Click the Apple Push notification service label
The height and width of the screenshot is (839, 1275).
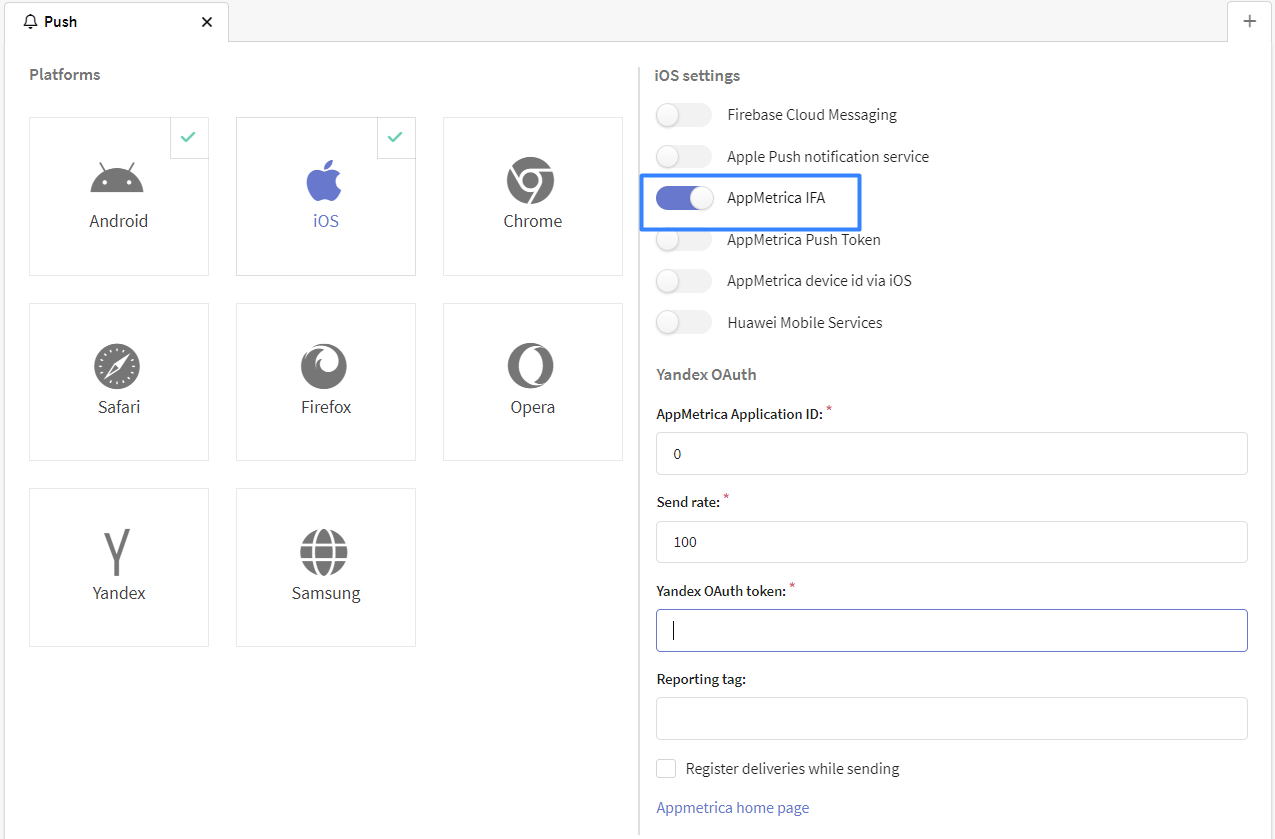click(828, 157)
